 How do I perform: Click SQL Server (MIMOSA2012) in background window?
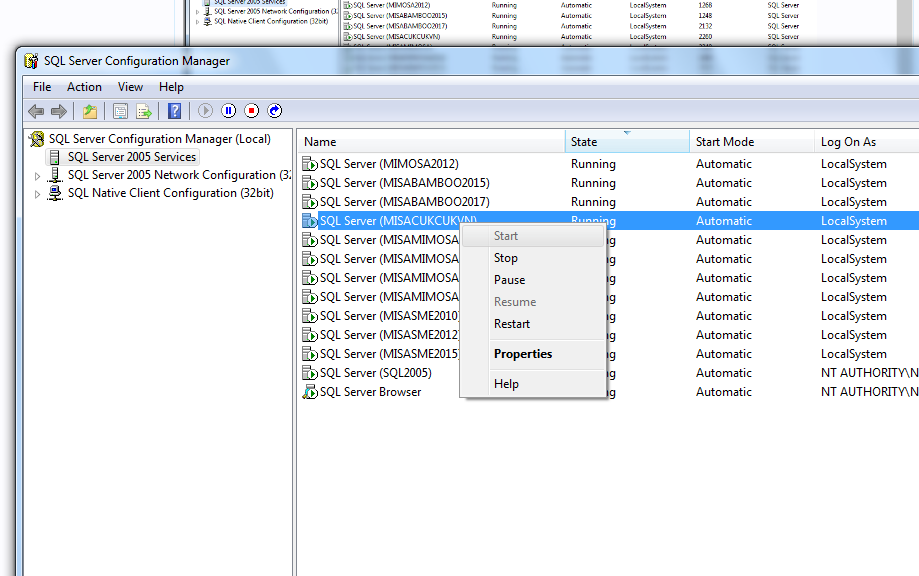click(x=391, y=5)
